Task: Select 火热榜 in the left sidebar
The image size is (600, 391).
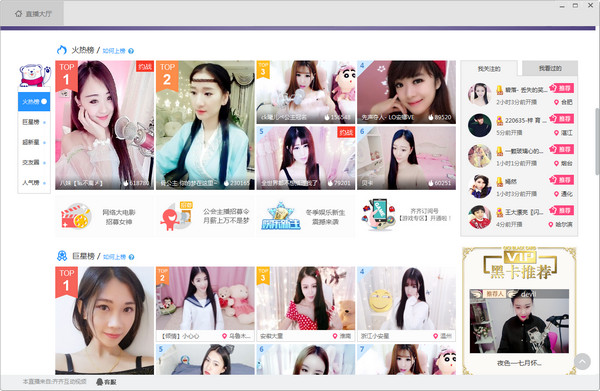Action: tap(34, 101)
